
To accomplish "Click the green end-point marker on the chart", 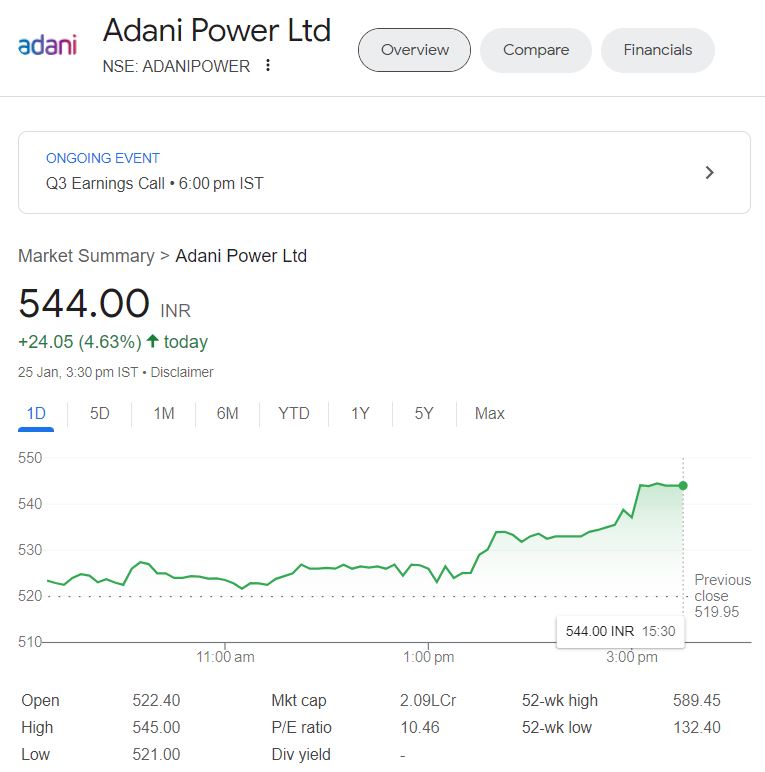I will click(x=683, y=485).
